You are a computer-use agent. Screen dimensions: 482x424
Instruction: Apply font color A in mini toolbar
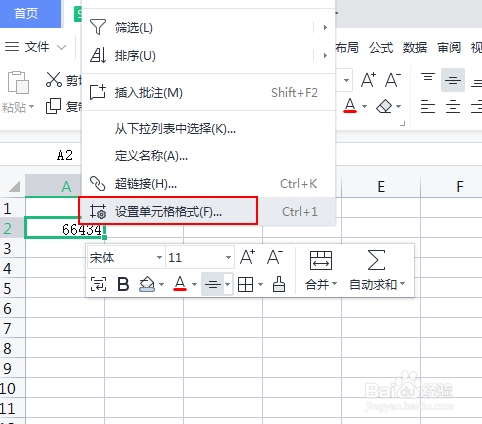click(x=180, y=284)
